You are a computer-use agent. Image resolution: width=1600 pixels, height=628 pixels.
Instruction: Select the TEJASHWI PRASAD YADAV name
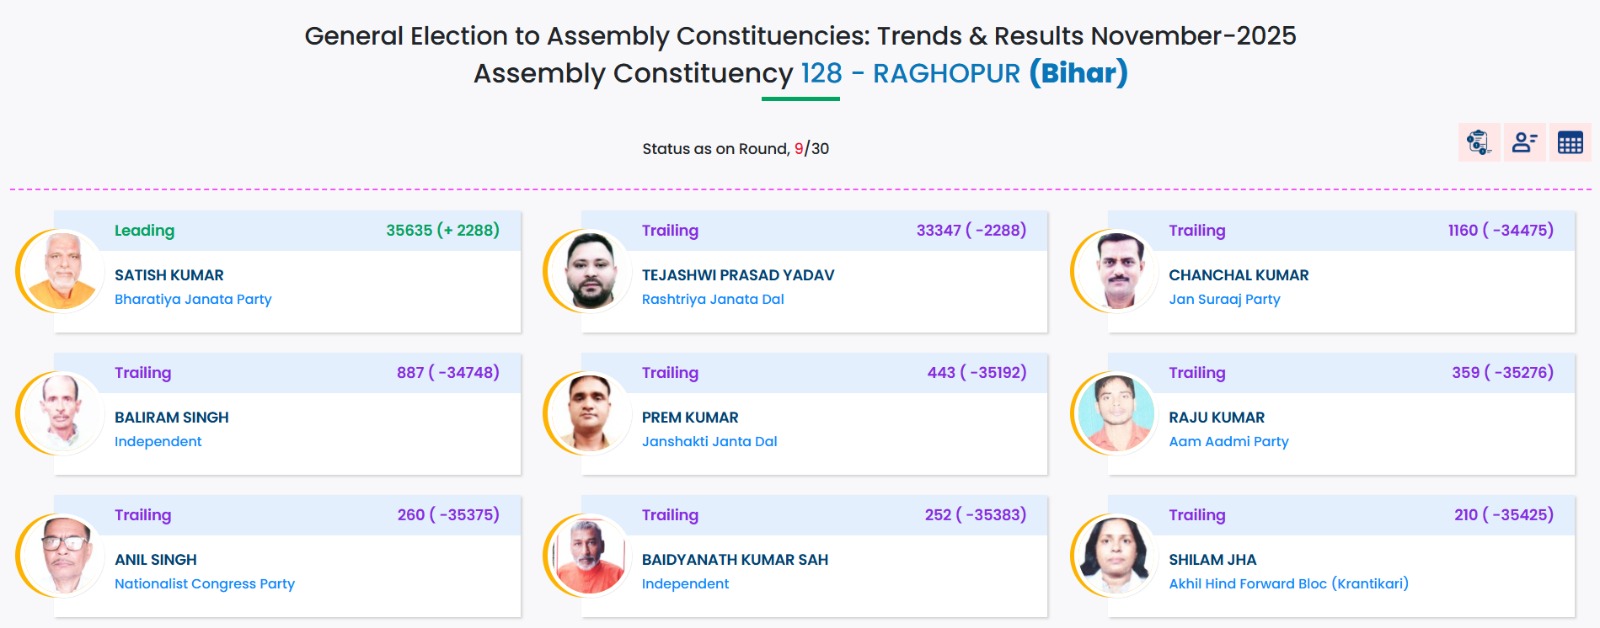(x=738, y=275)
